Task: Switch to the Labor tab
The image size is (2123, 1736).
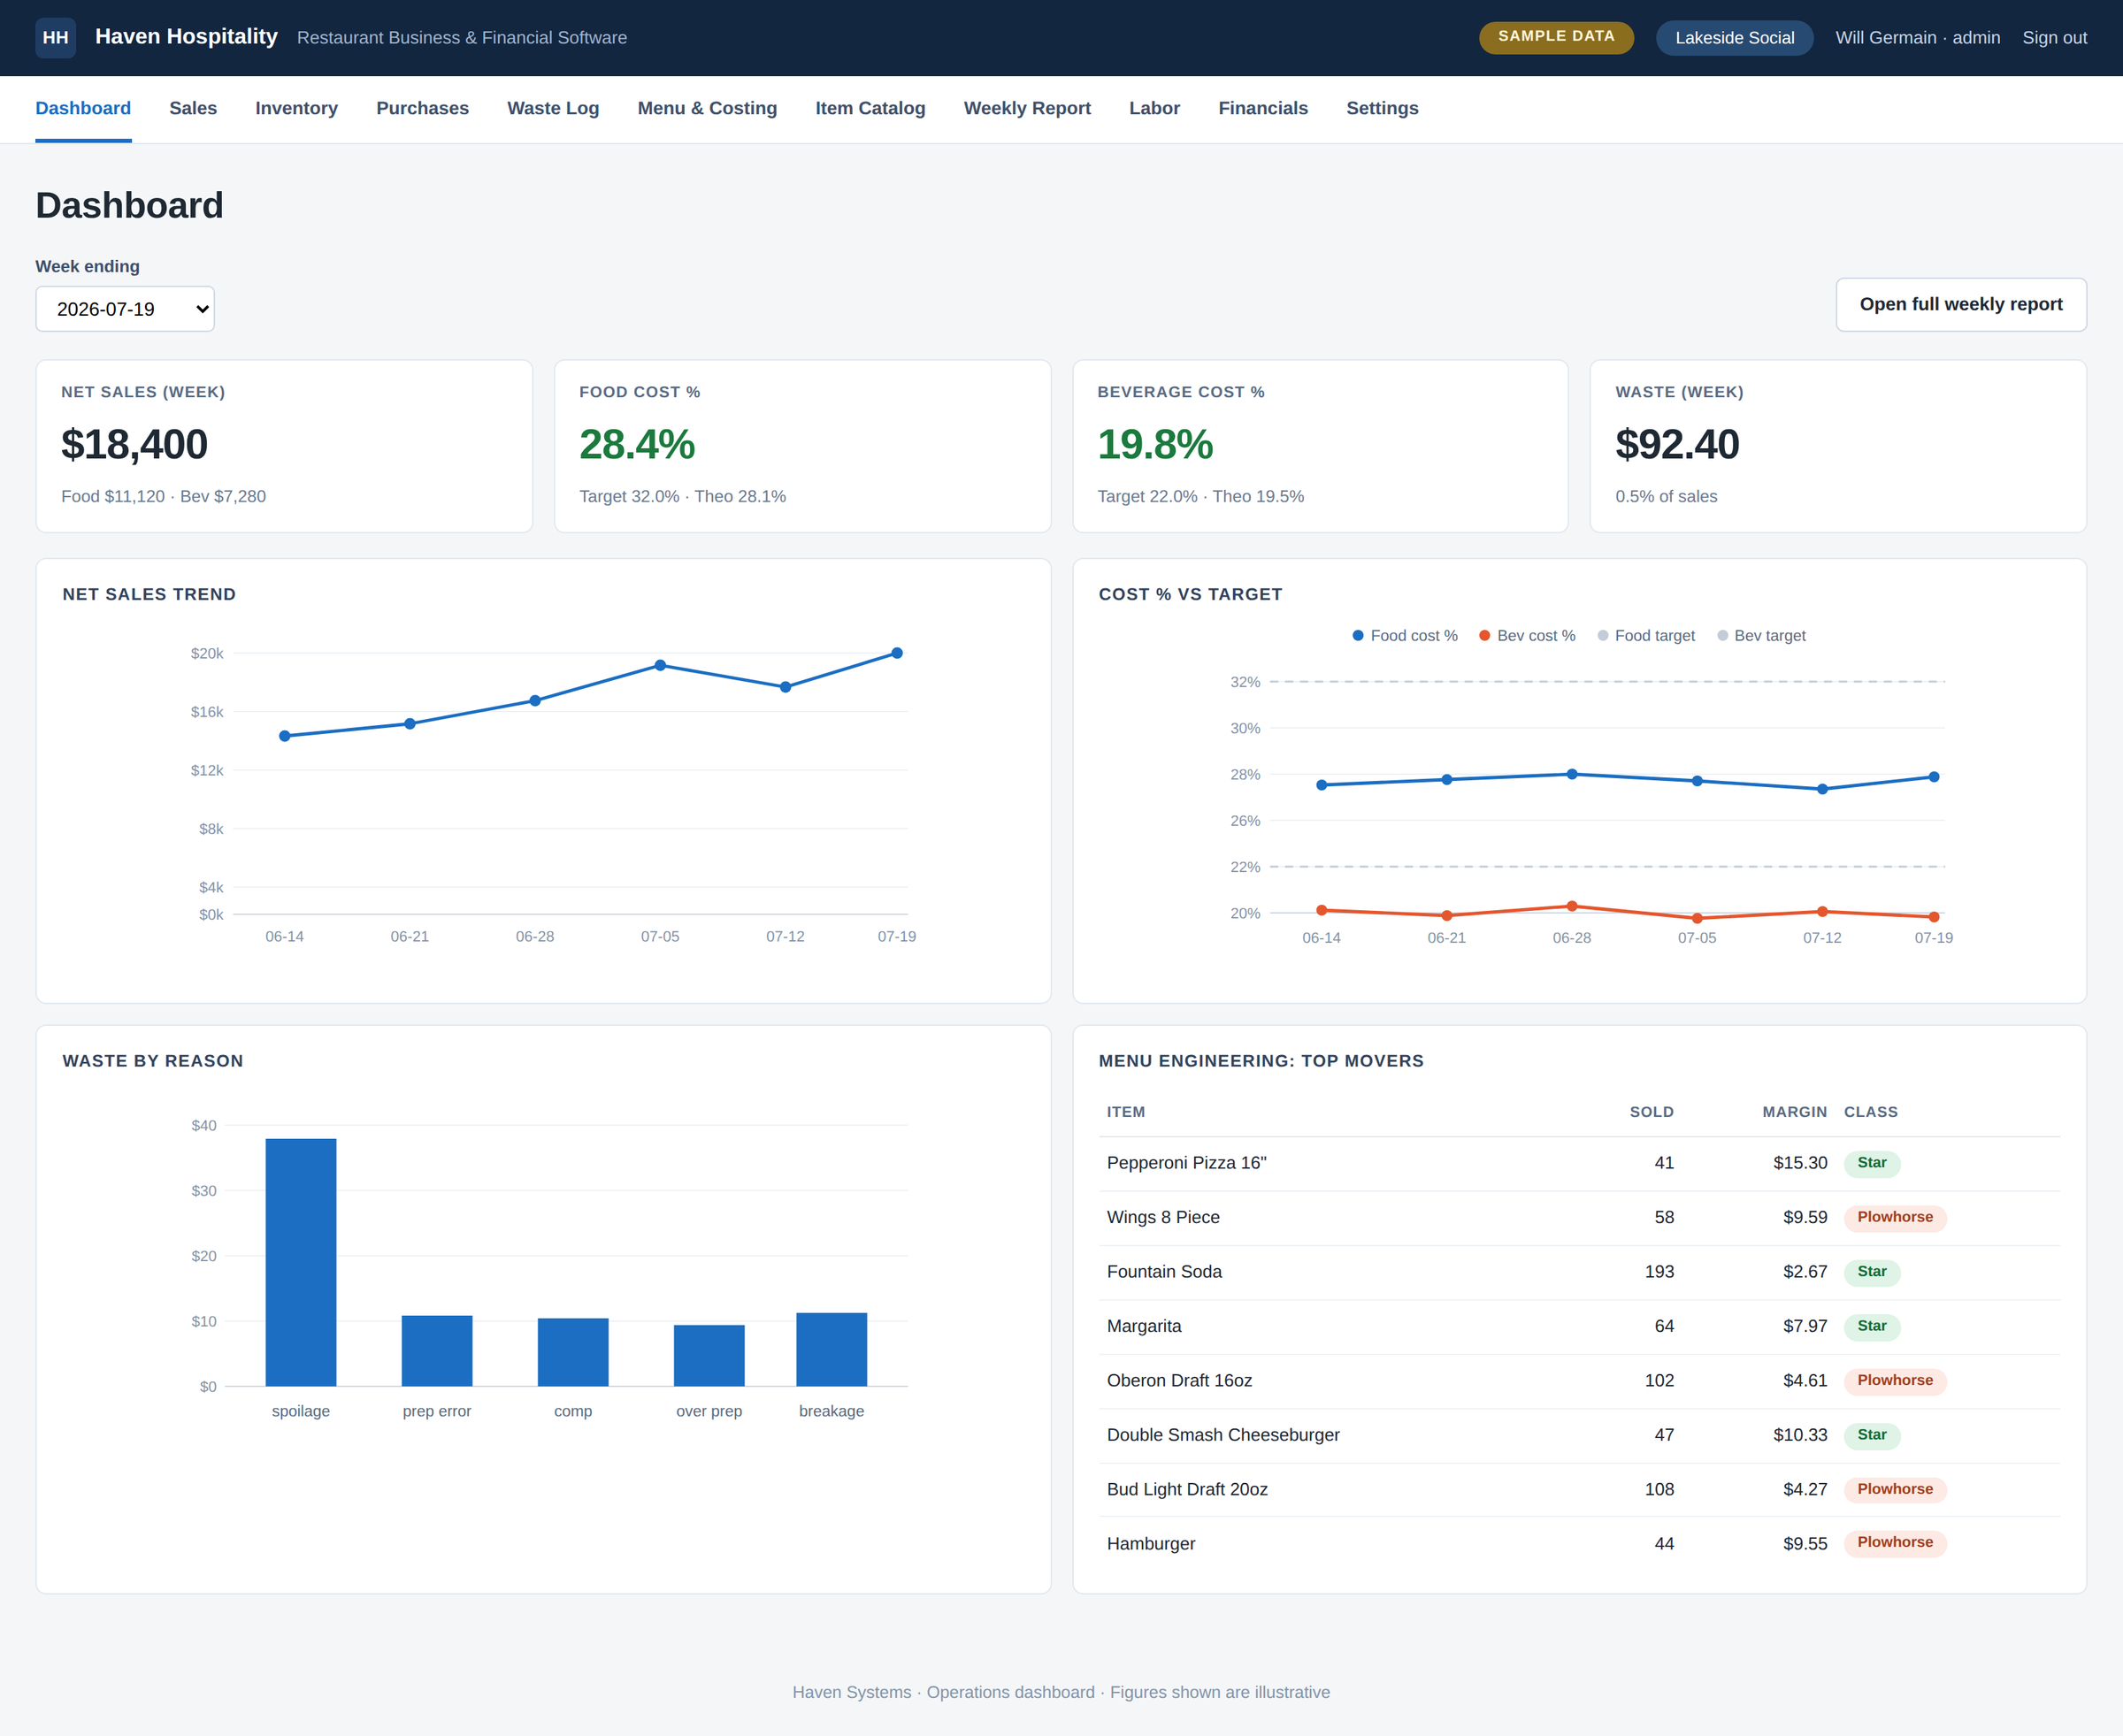Action: coord(1154,108)
